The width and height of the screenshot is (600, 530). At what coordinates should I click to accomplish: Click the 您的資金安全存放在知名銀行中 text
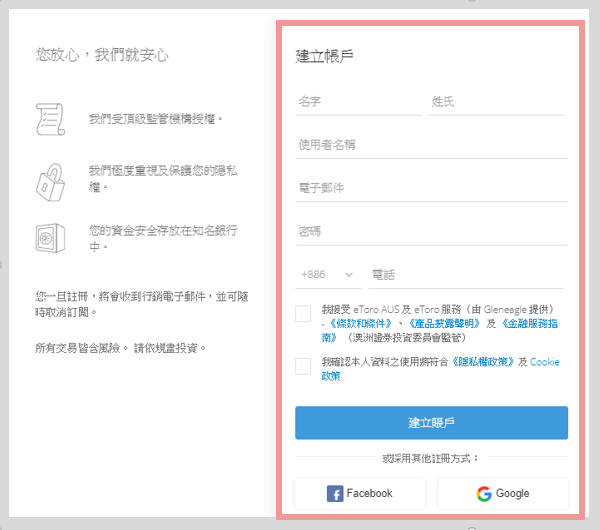click(163, 238)
